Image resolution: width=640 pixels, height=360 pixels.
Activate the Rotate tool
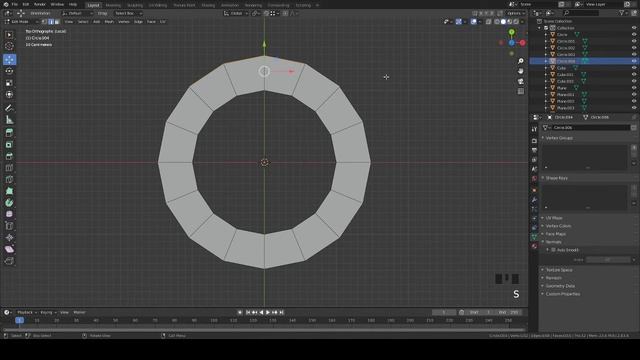(x=9, y=71)
